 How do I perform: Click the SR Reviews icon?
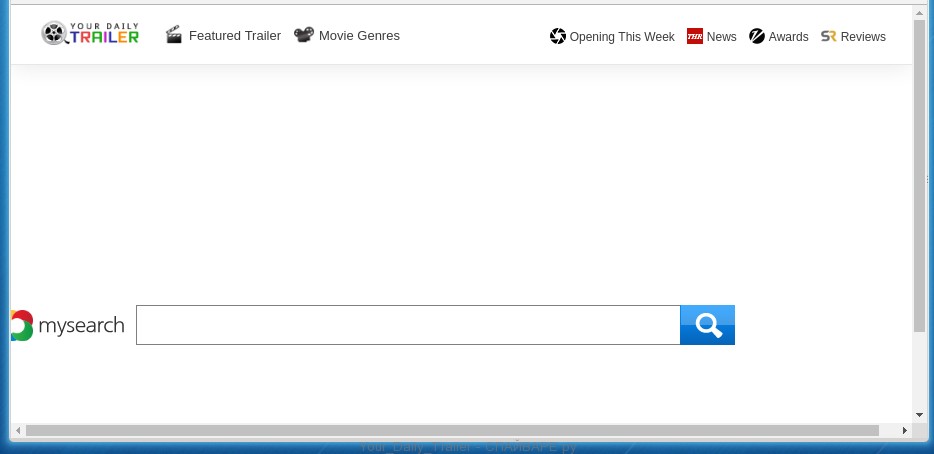828,36
